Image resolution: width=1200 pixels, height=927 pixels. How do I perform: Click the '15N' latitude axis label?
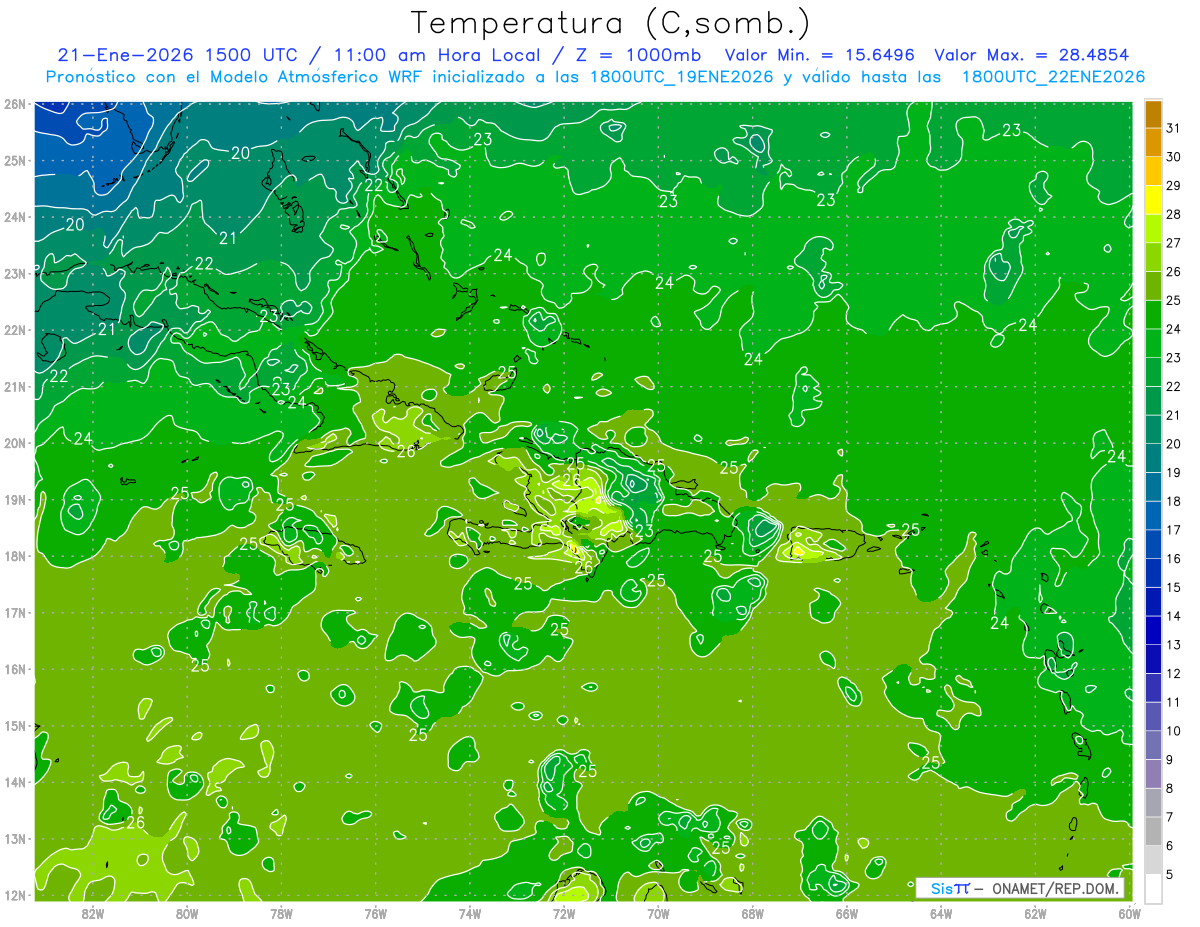tap(14, 725)
